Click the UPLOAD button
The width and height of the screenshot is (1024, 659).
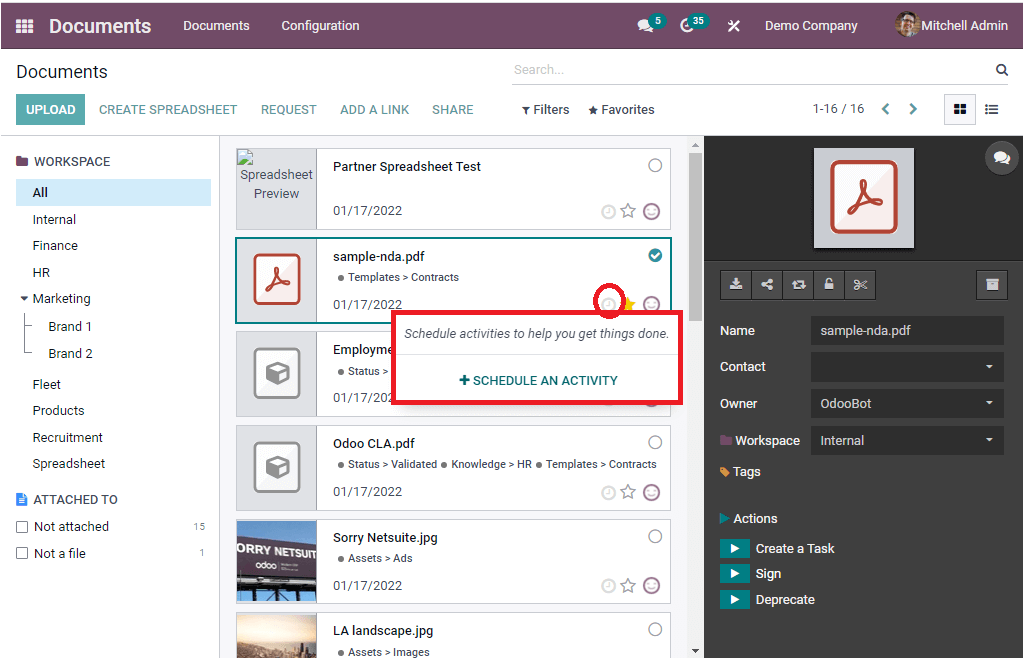[50, 110]
